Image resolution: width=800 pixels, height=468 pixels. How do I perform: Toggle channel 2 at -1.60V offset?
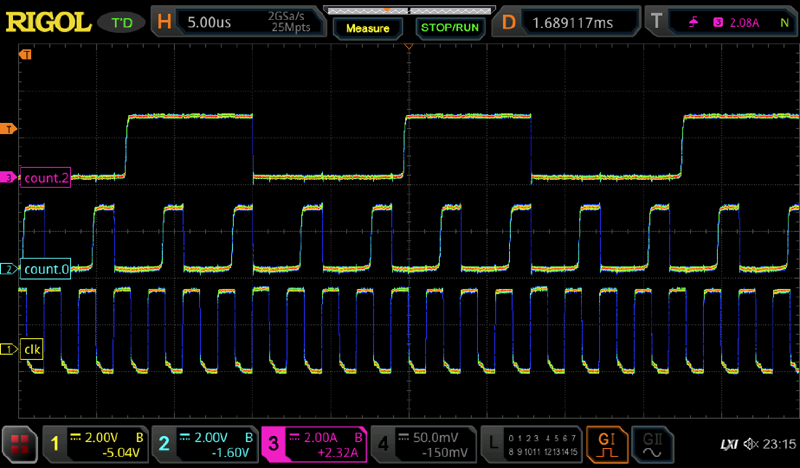pos(204,443)
